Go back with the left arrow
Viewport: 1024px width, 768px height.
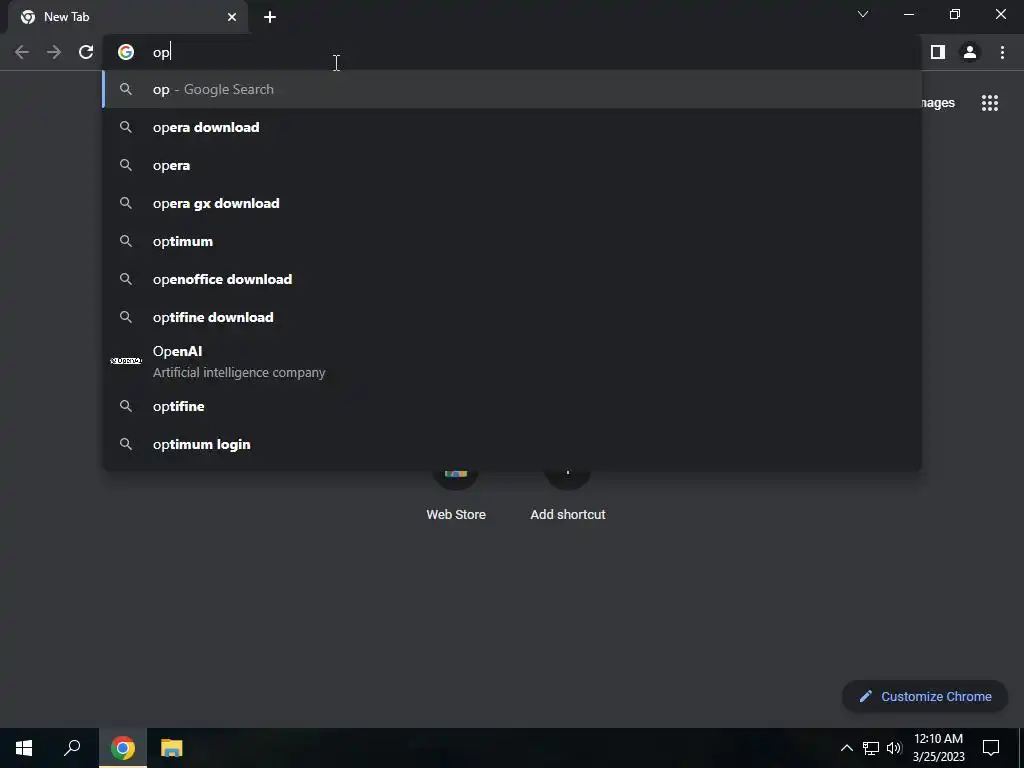[22, 52]
